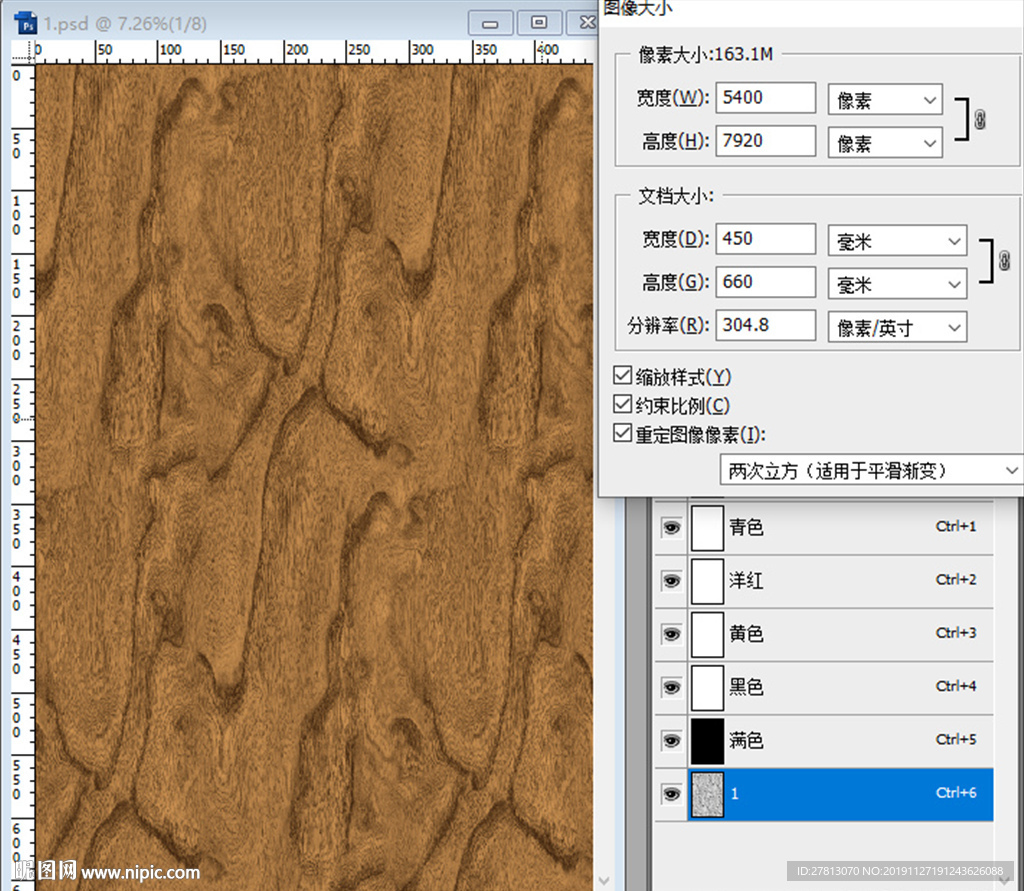Disable the 约束比例 checkbox

623,406
